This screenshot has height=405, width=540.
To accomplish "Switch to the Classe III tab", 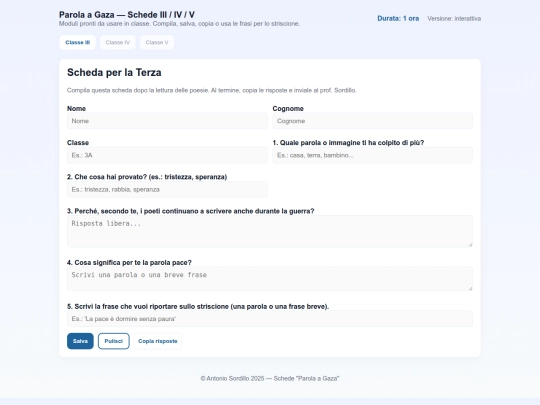I will coord(77,42).
